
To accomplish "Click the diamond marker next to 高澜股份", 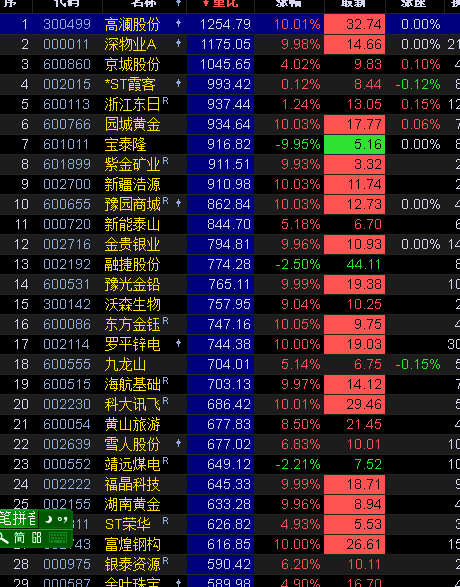I will (x=179, y=23).
